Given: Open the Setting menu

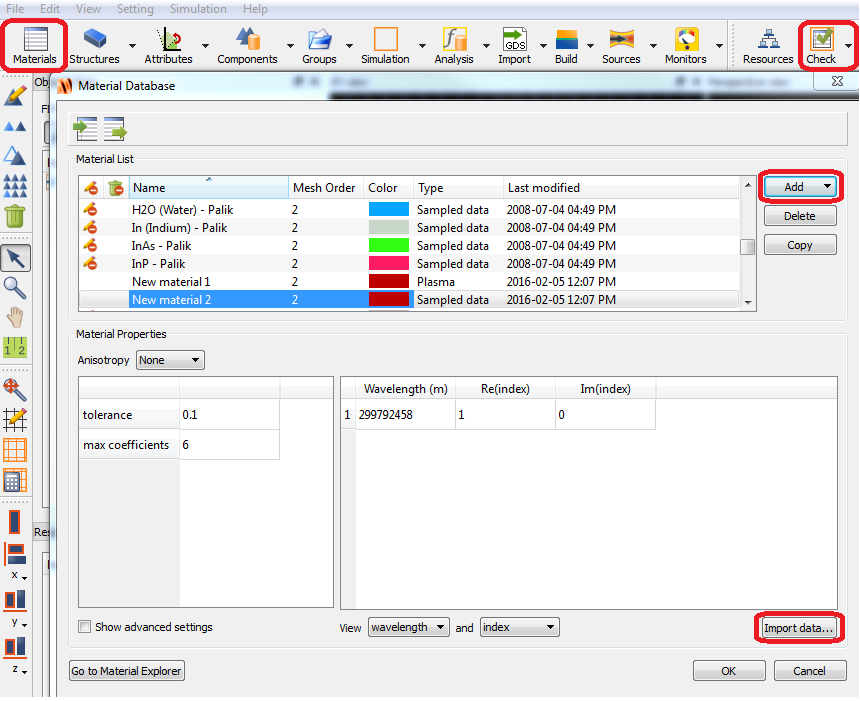Looking at the screenshot, I should 135,9.
